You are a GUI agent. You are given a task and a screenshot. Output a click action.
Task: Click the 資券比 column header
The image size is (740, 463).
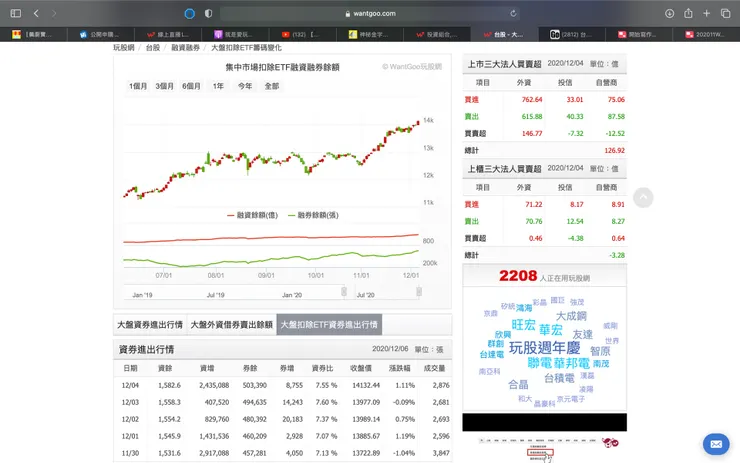[322, 368]
